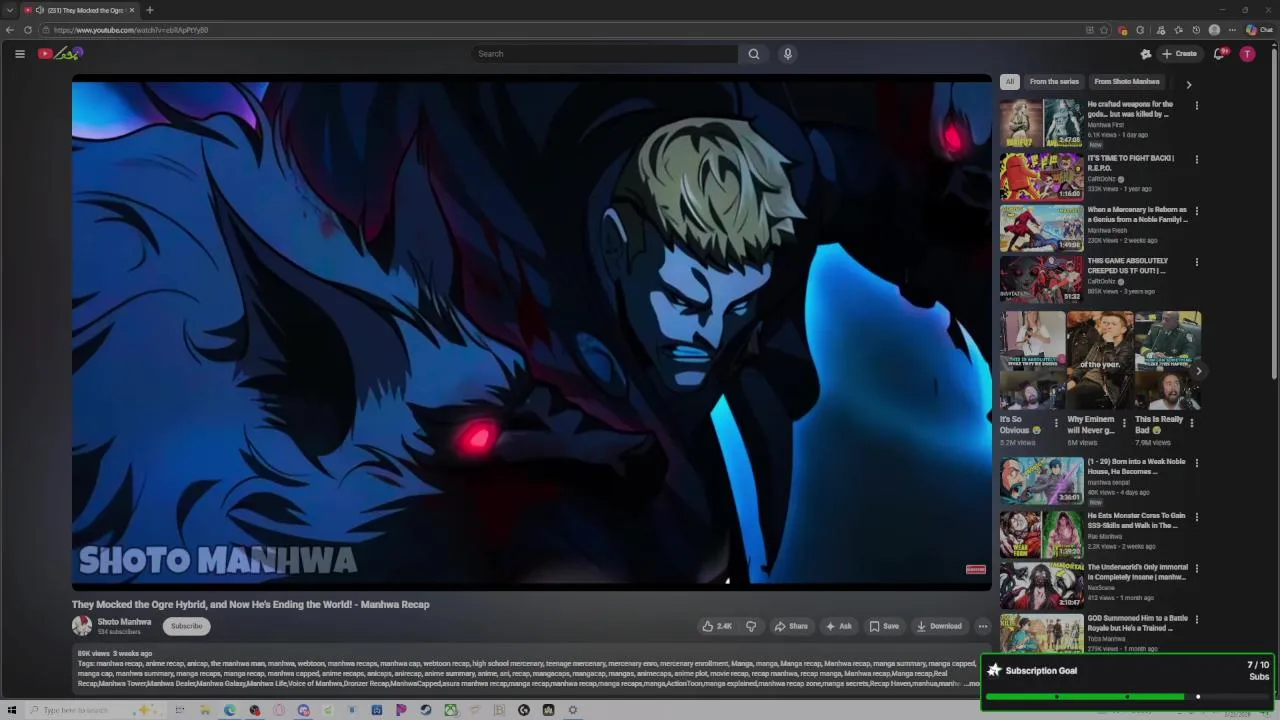Click inside the YouTube search field

coord(605,54)
